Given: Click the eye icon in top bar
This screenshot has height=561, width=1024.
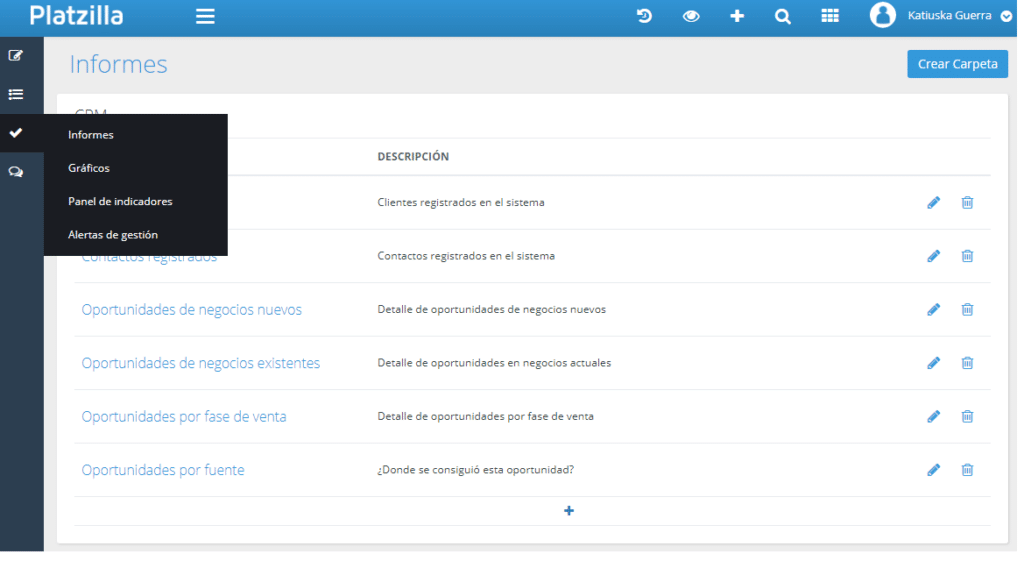Looking at the screenshot, I should tap(691, 16).
